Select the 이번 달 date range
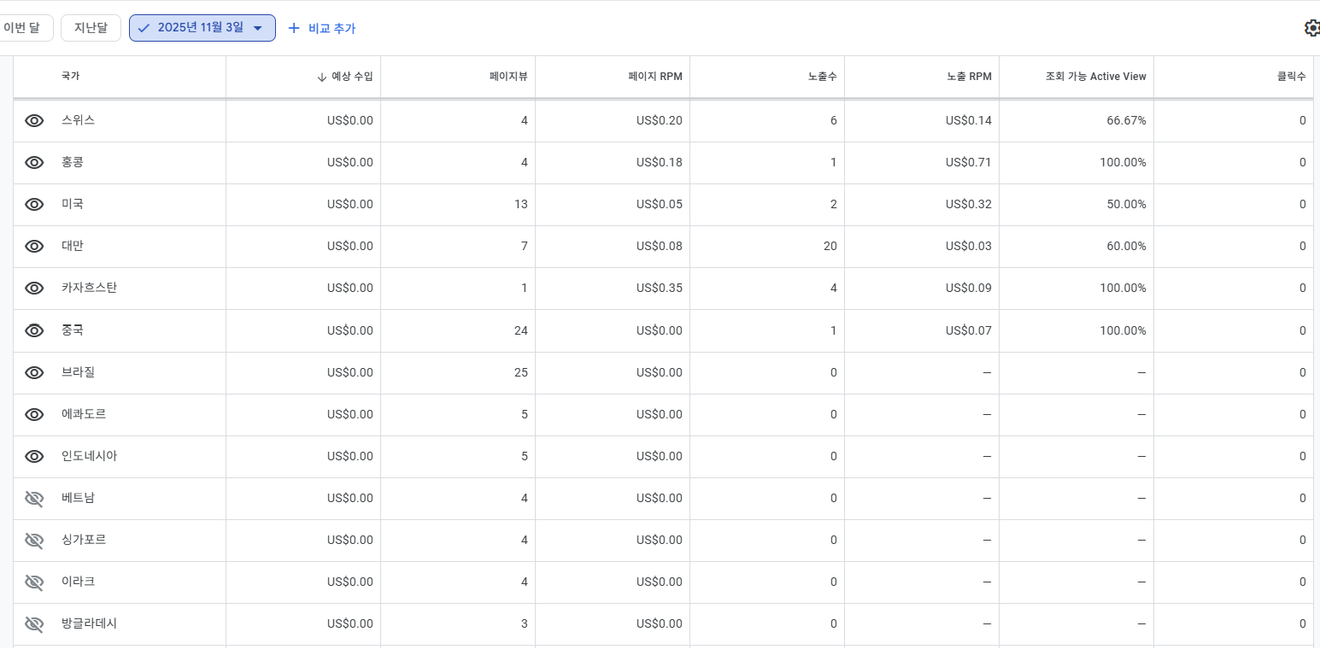 click(22, 28)
